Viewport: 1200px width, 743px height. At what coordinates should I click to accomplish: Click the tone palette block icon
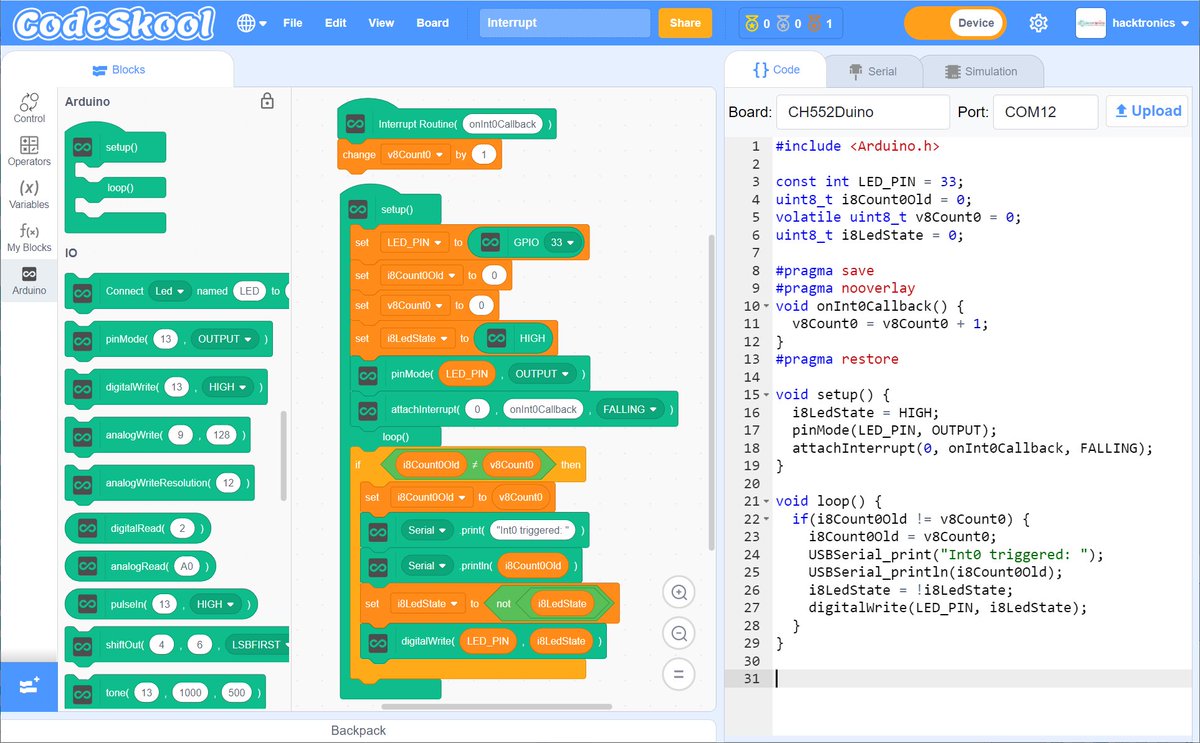coord(83,693)
